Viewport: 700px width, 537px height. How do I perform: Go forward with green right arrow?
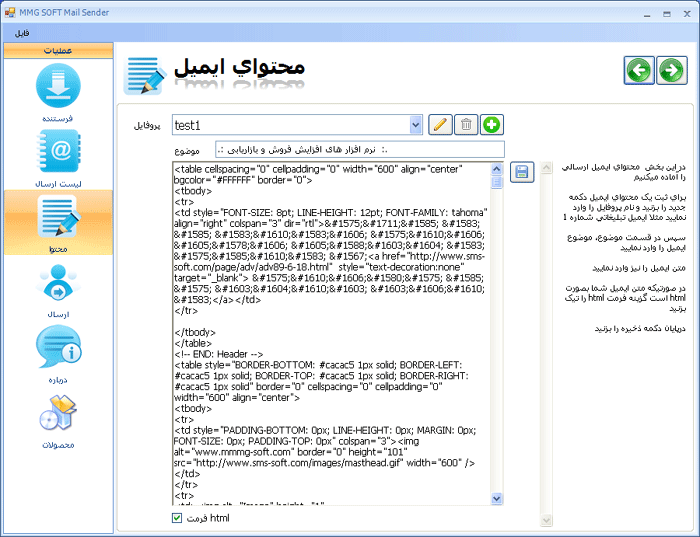point(672,70)
